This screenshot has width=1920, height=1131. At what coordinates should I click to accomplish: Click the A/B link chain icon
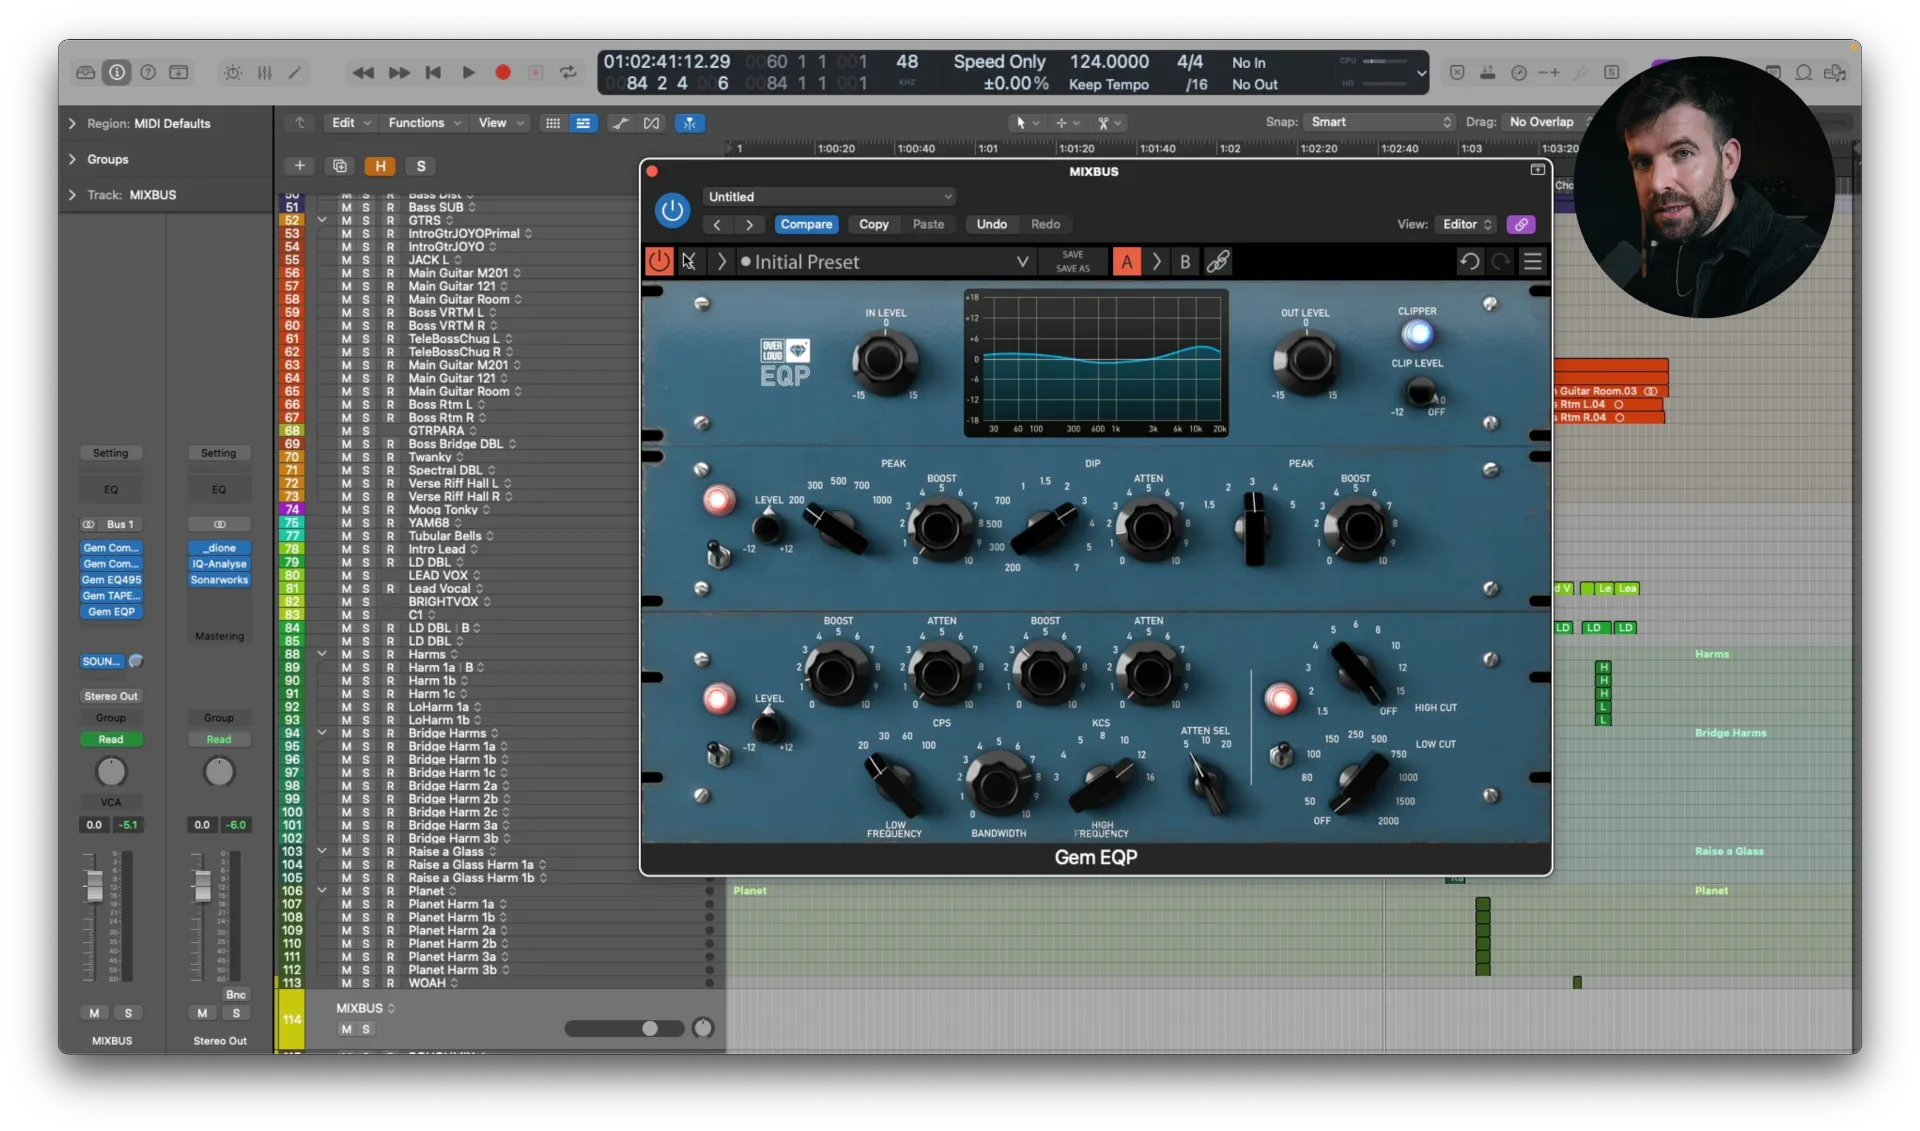click(x=1217, y=262)
